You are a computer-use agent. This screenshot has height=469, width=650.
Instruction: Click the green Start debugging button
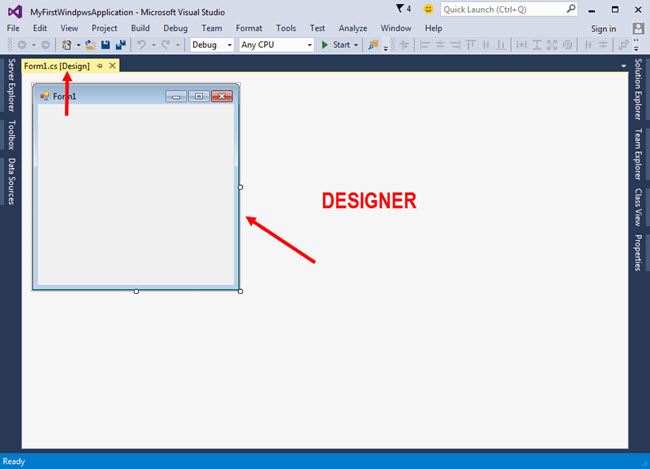tap(337, 45)
